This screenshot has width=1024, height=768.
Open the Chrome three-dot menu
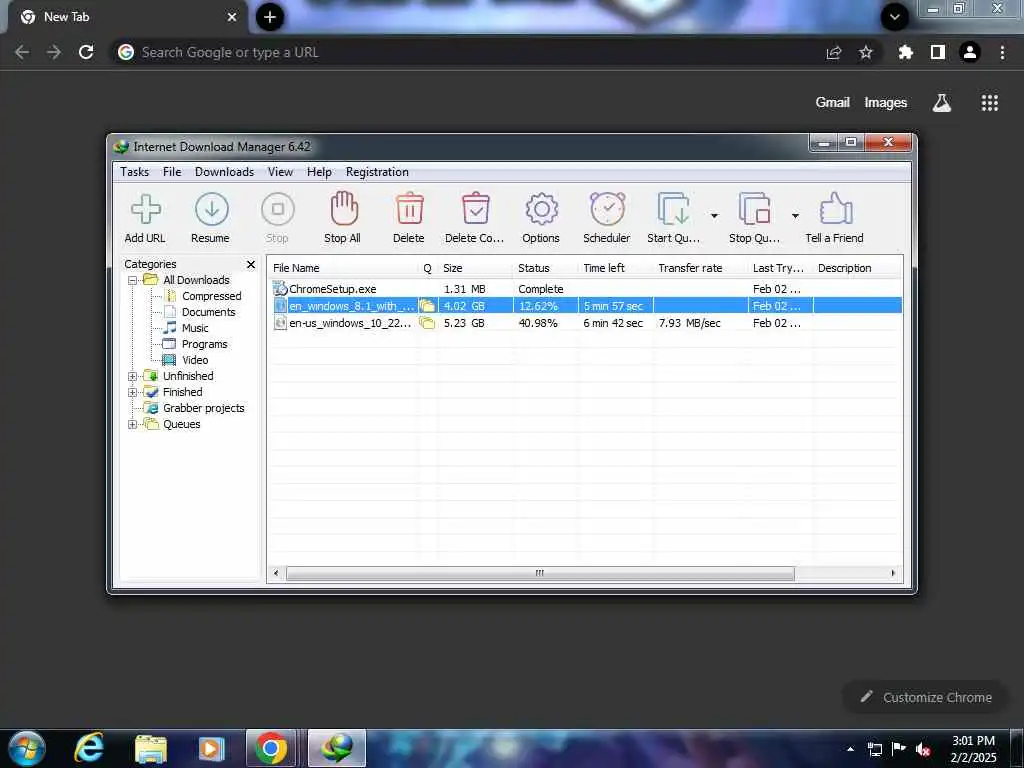1002,52
